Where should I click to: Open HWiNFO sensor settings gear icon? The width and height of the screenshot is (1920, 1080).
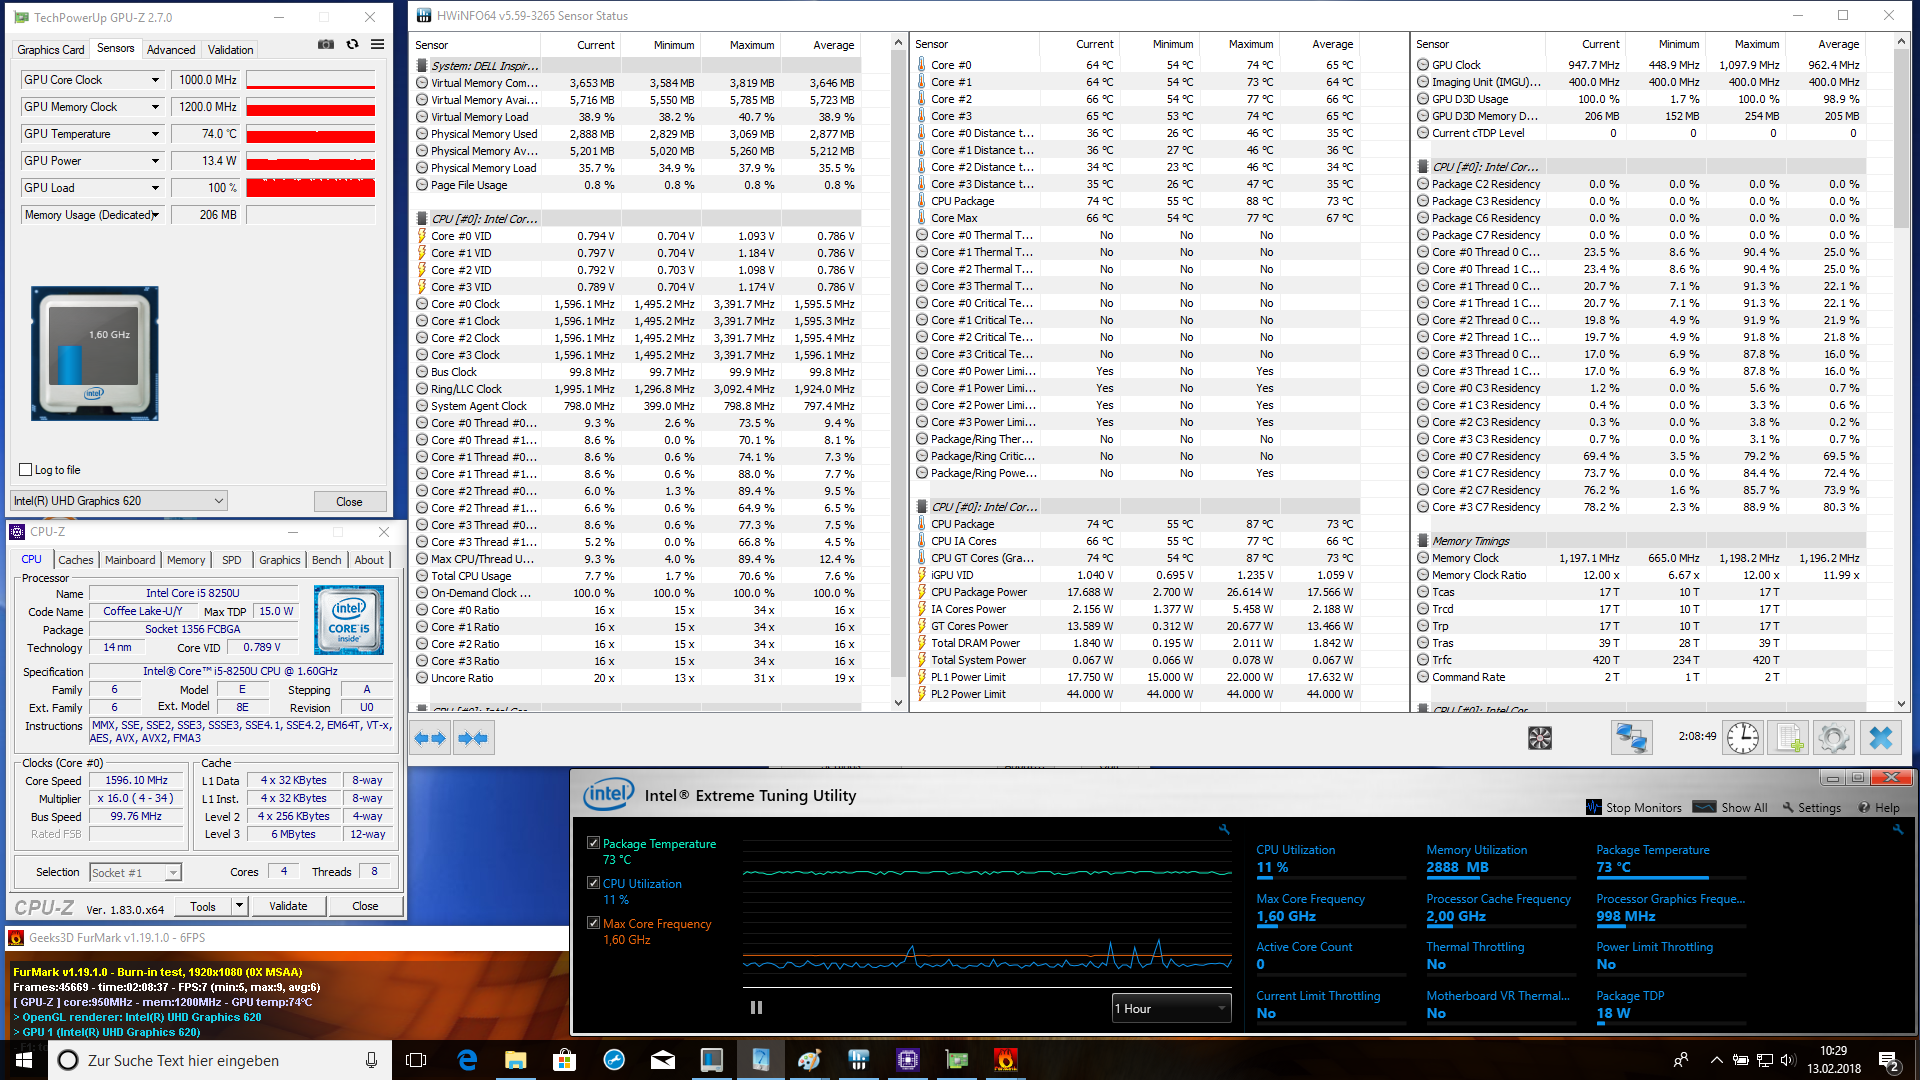click(1833, 738)
